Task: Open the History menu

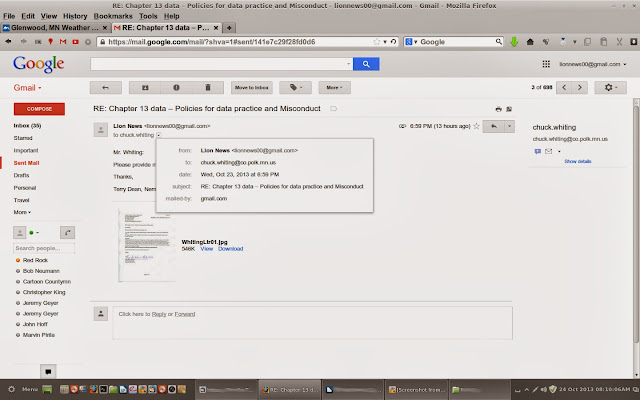Action: [75, 16]
